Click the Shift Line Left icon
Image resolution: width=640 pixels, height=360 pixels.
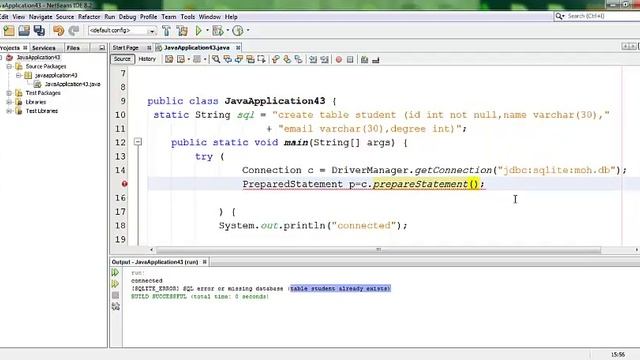pyautogui.click(x=313, y=60)
